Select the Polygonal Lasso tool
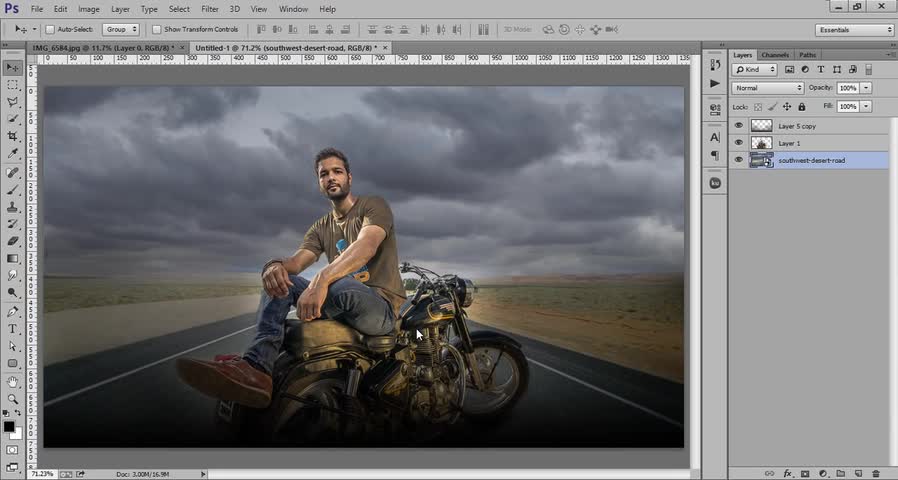898x480 pixels. (x=12, y=102)
